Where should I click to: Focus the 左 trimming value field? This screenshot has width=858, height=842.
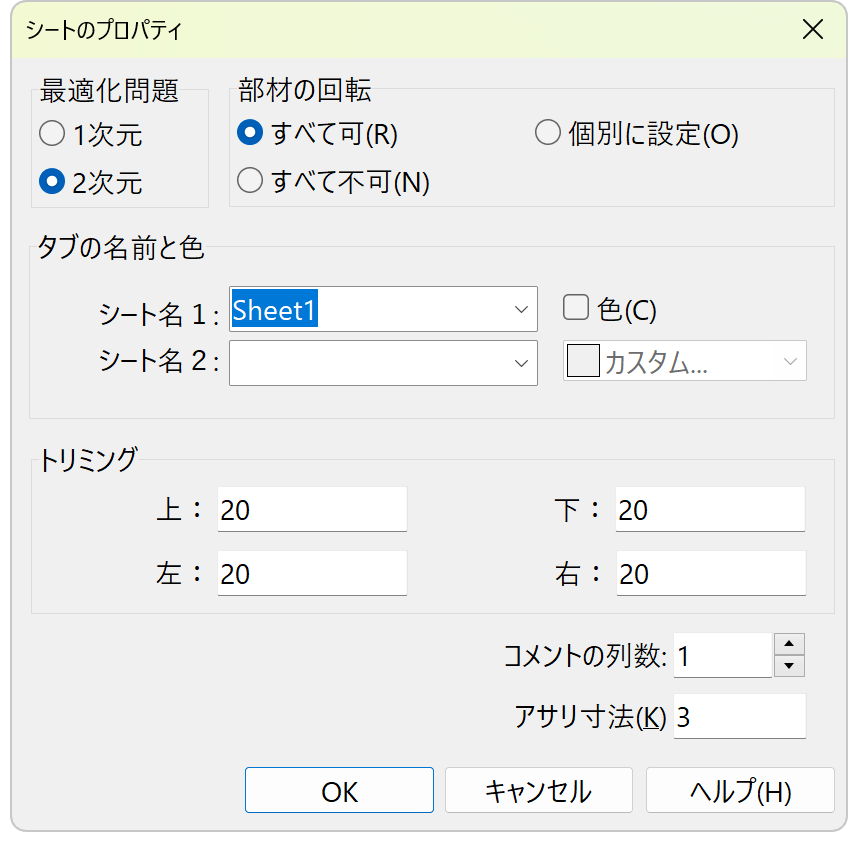(312, 573)
